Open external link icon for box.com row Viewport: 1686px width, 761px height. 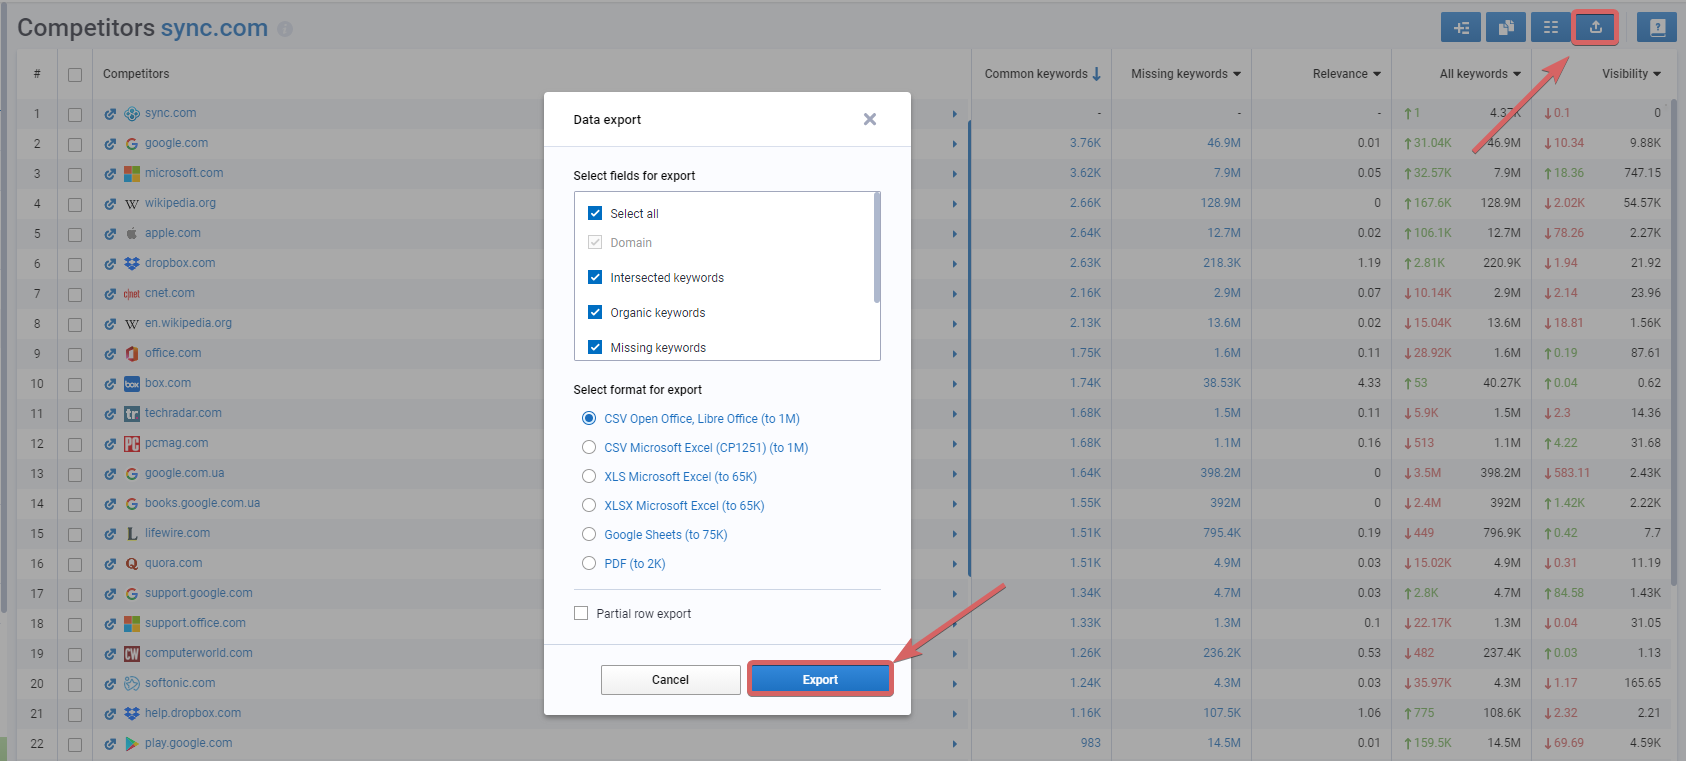click(110, 384)
